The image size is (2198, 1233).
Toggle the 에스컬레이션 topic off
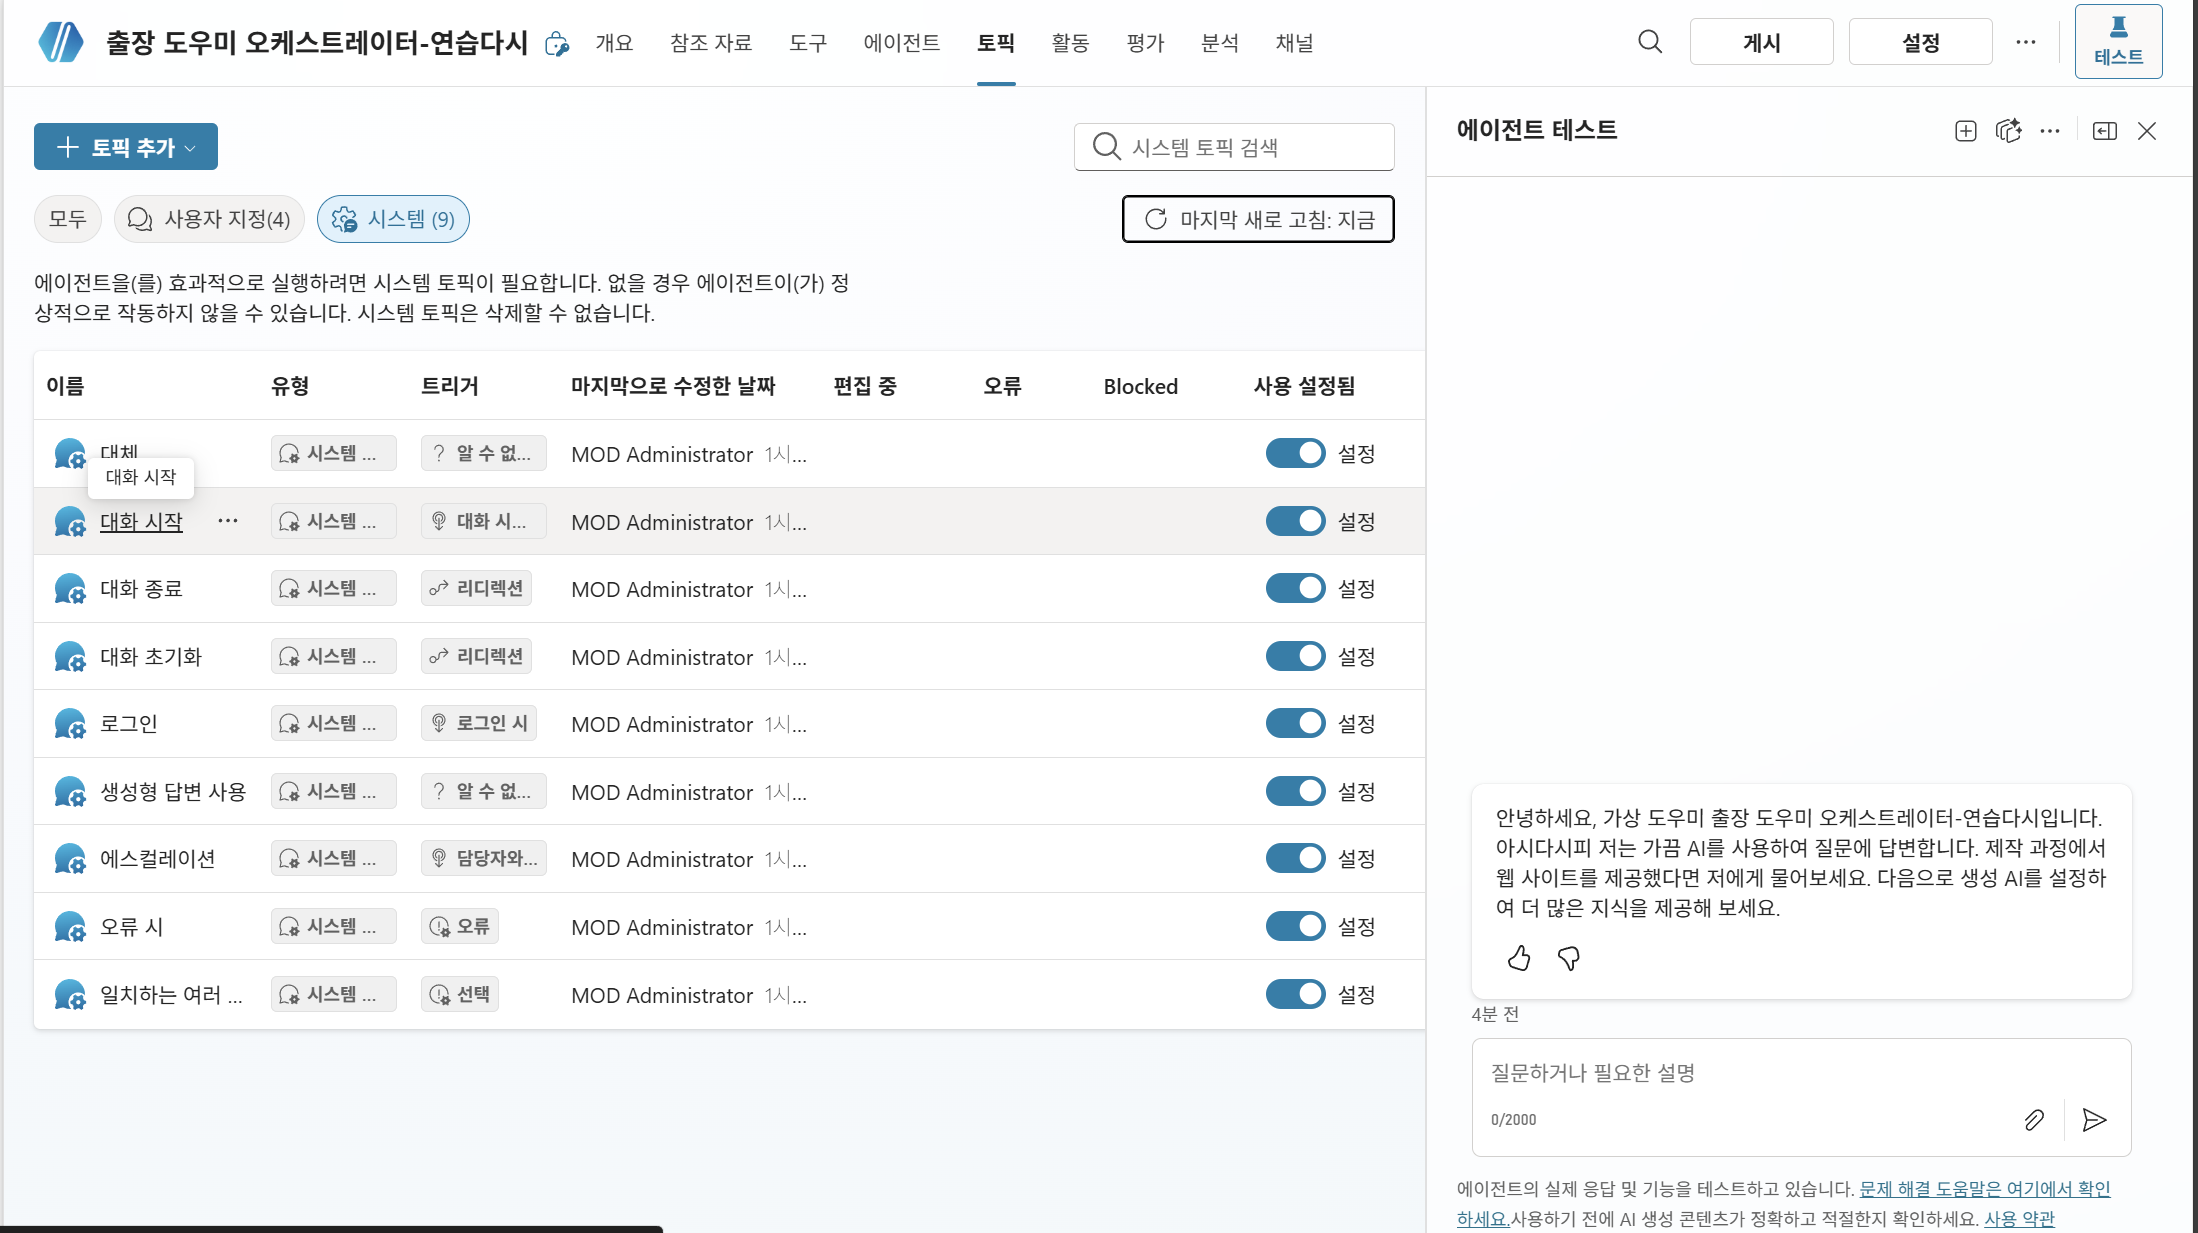tap(1295, 858)
